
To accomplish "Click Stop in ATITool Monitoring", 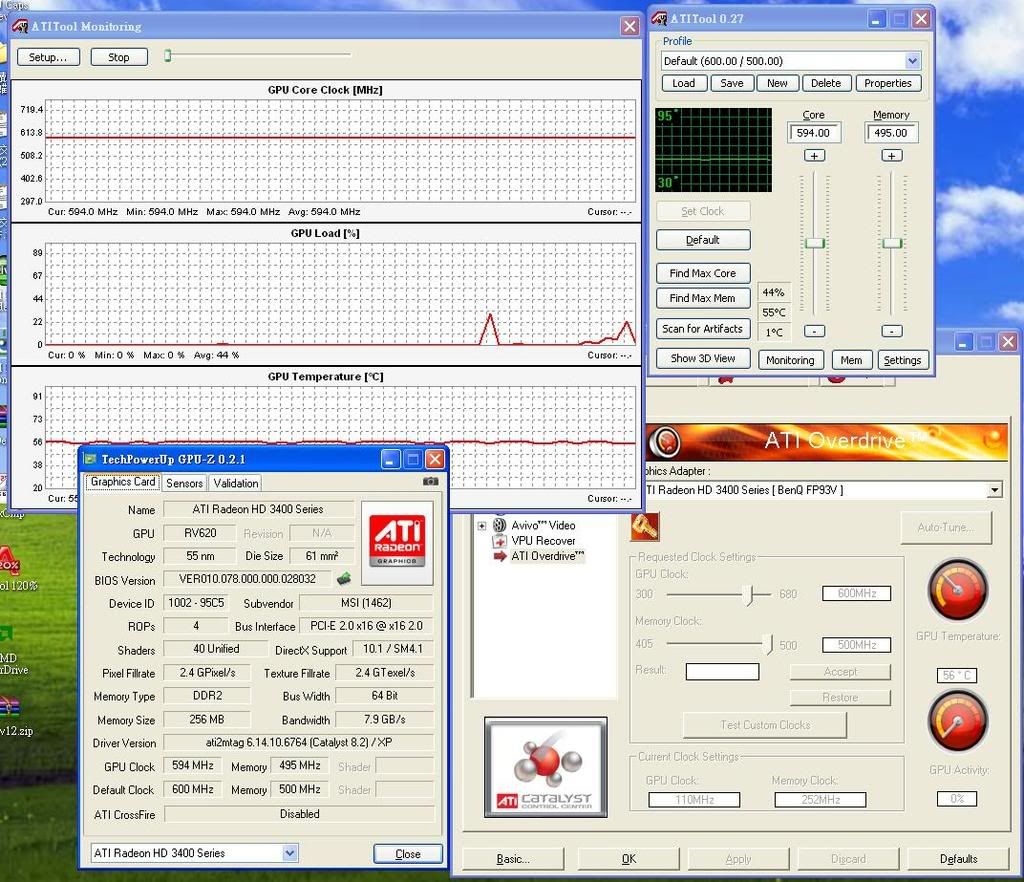I will pyautogui.click(x=119, y=57).
